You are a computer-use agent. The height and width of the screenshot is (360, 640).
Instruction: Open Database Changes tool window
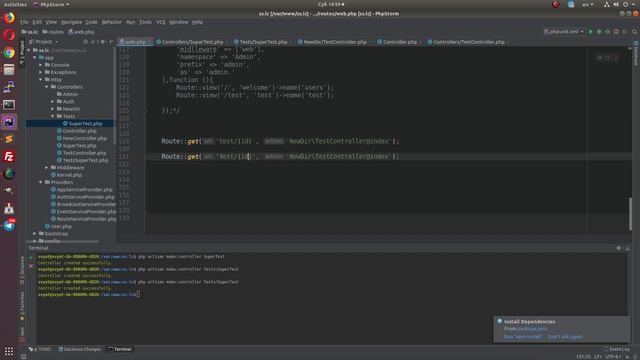click(x=80, y=349)
